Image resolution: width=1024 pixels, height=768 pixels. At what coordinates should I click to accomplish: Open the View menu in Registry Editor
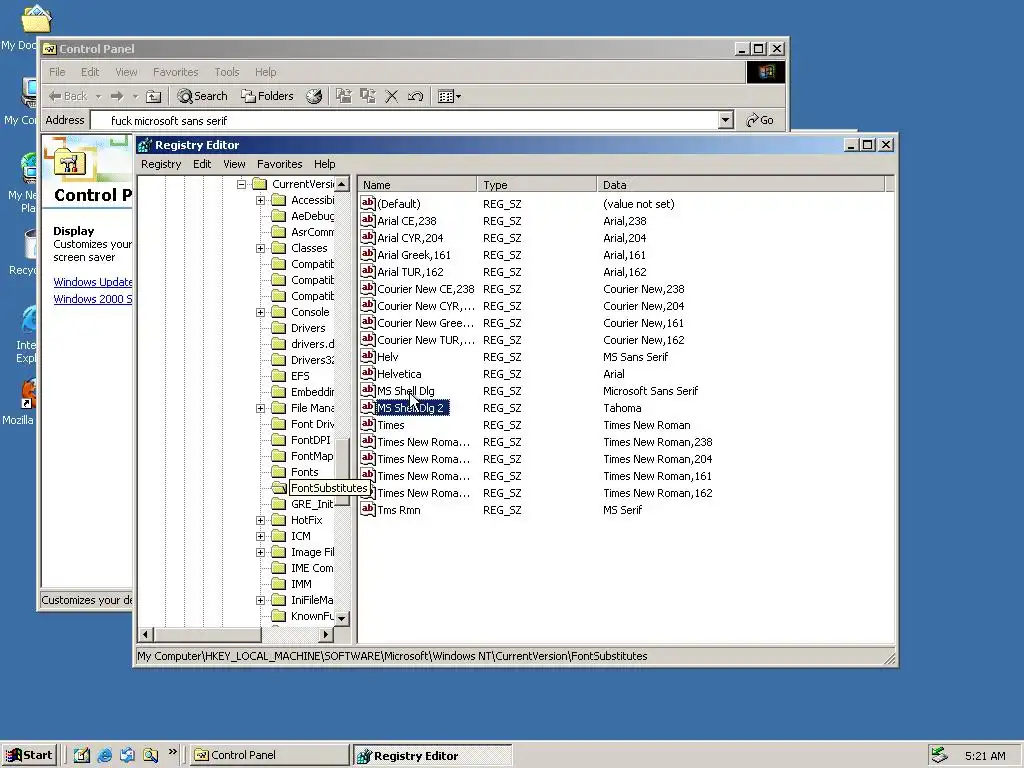coord(234,164)
